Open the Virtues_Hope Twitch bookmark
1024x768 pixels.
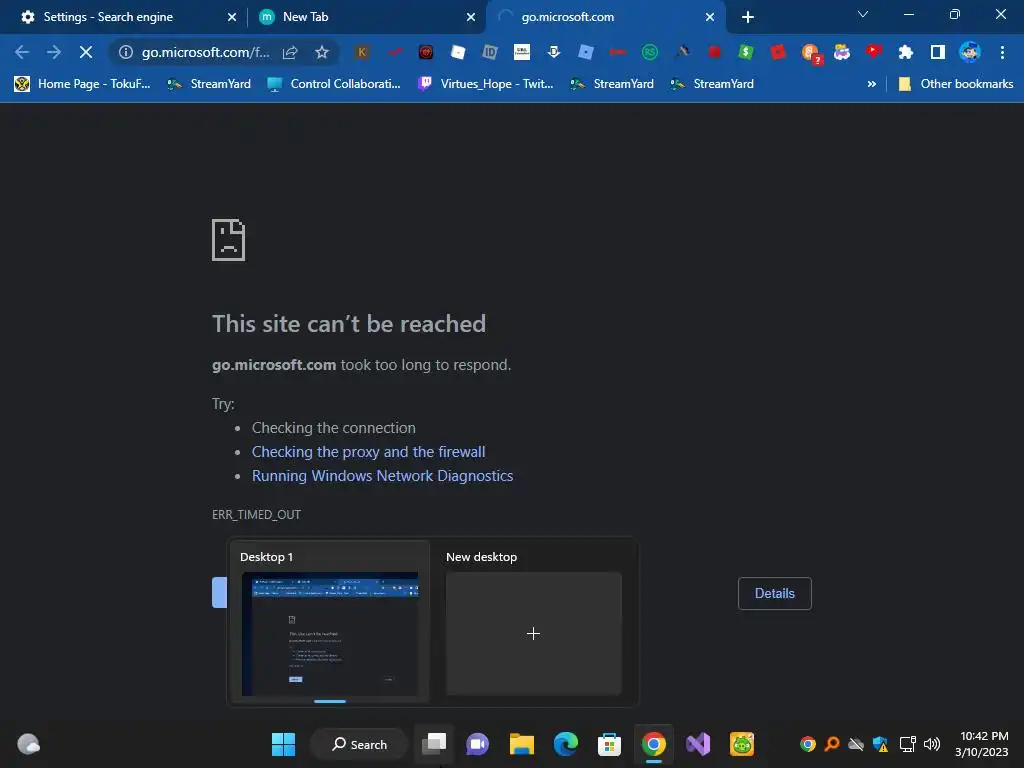pos(486,84)
